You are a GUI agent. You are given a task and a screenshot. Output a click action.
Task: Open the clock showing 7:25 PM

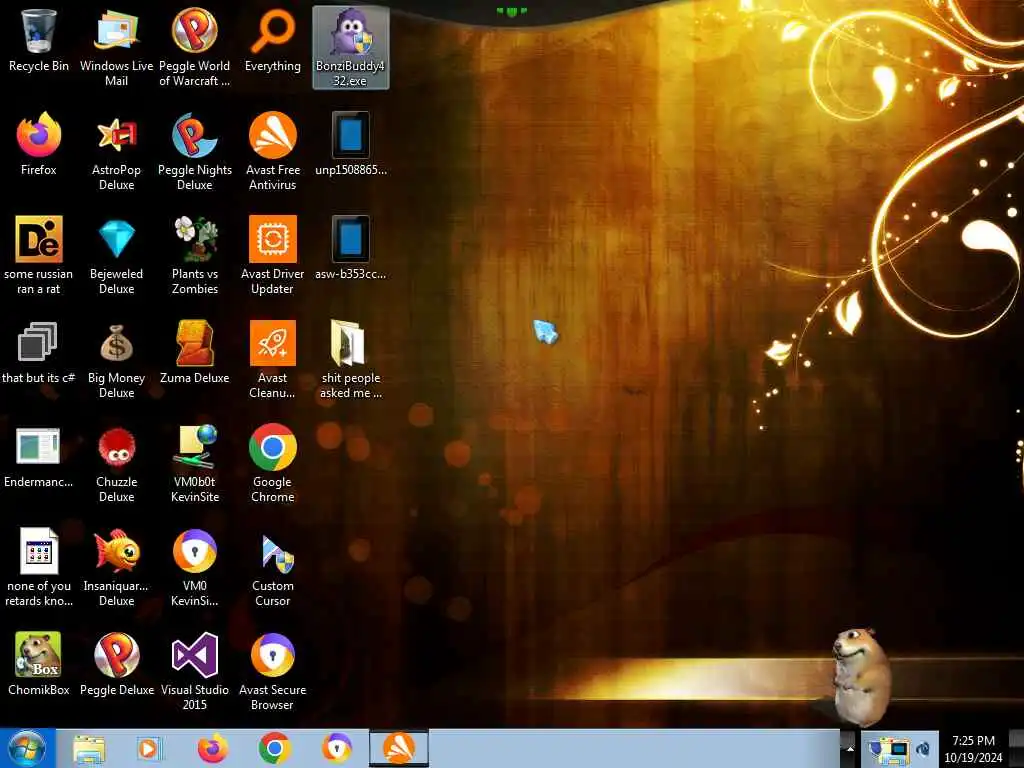[973, 748]
